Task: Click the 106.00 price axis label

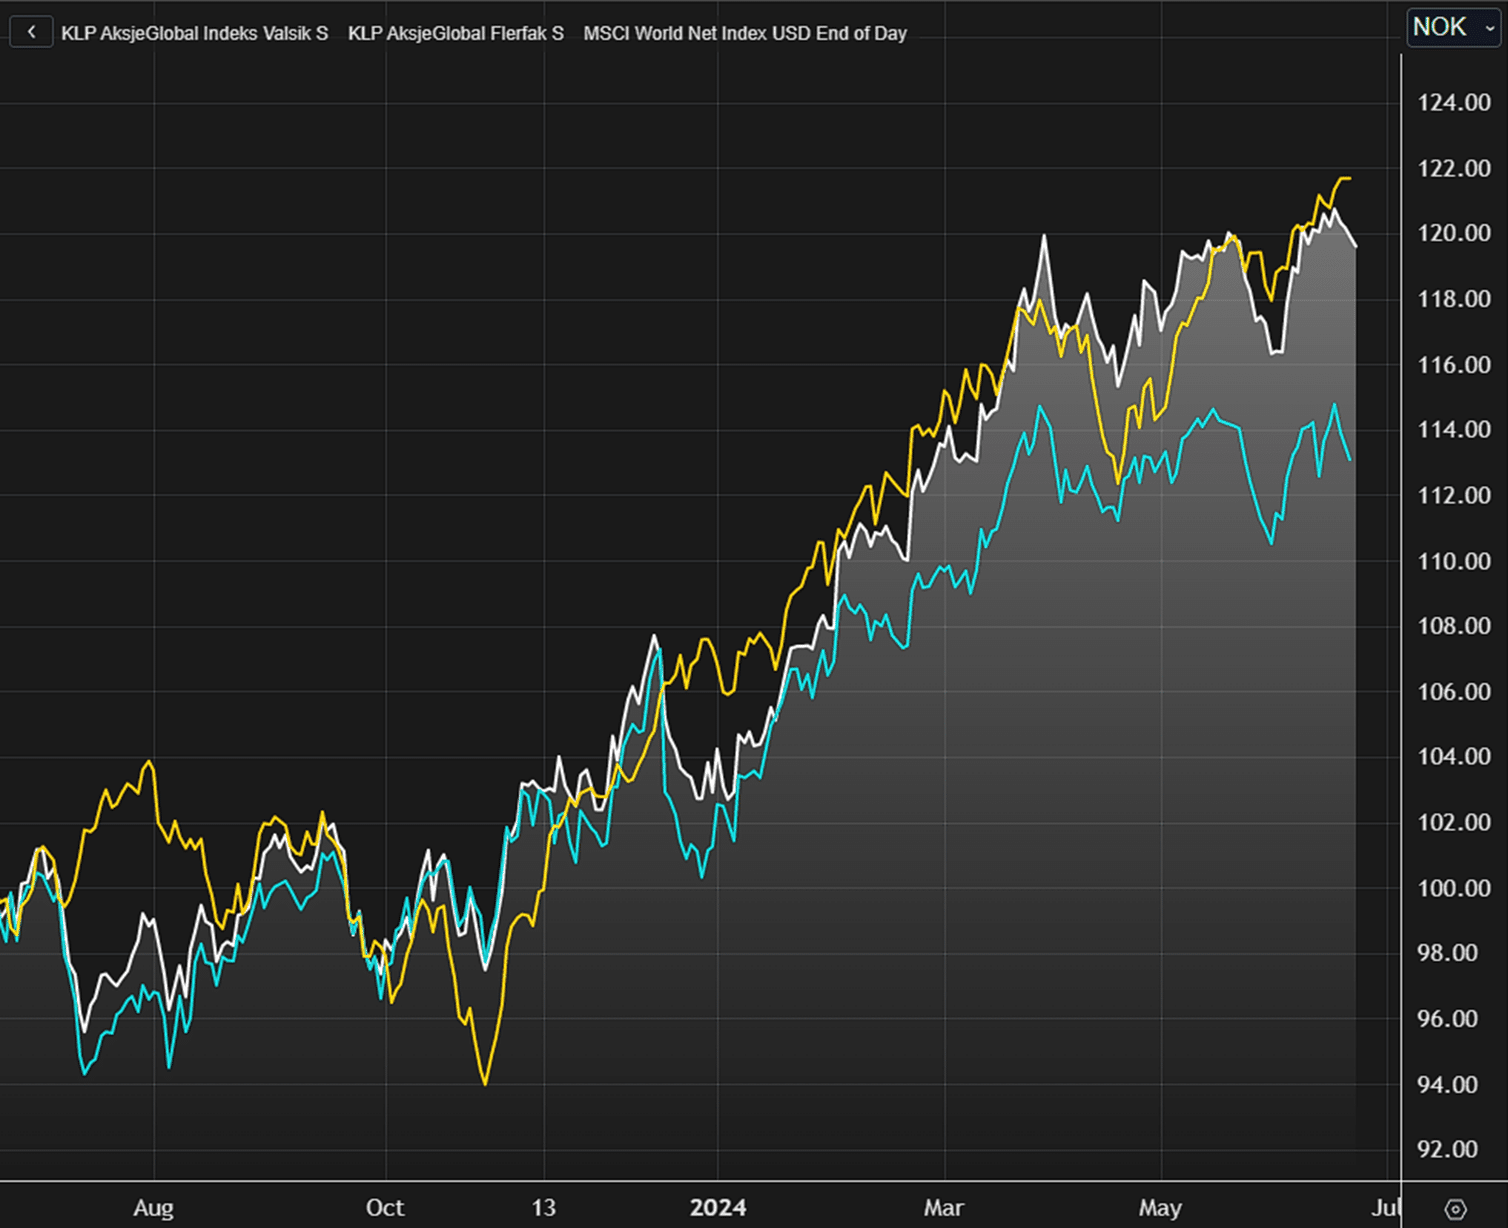Action: pos(1454,692)
